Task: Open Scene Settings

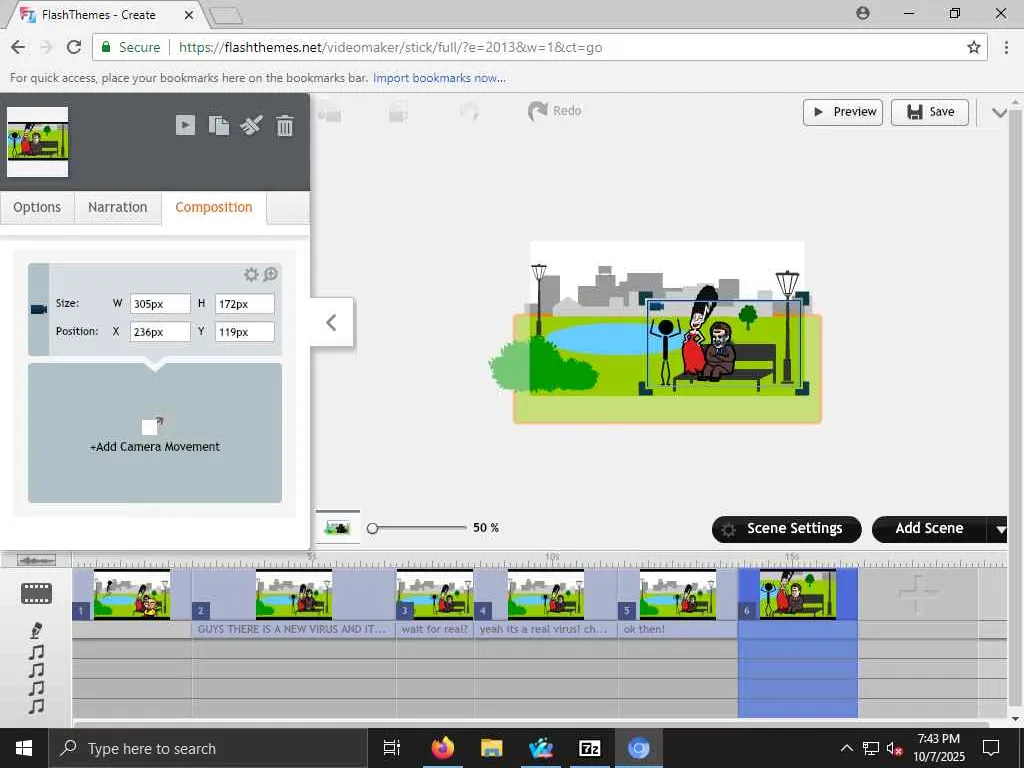Action: coord(786,529)
